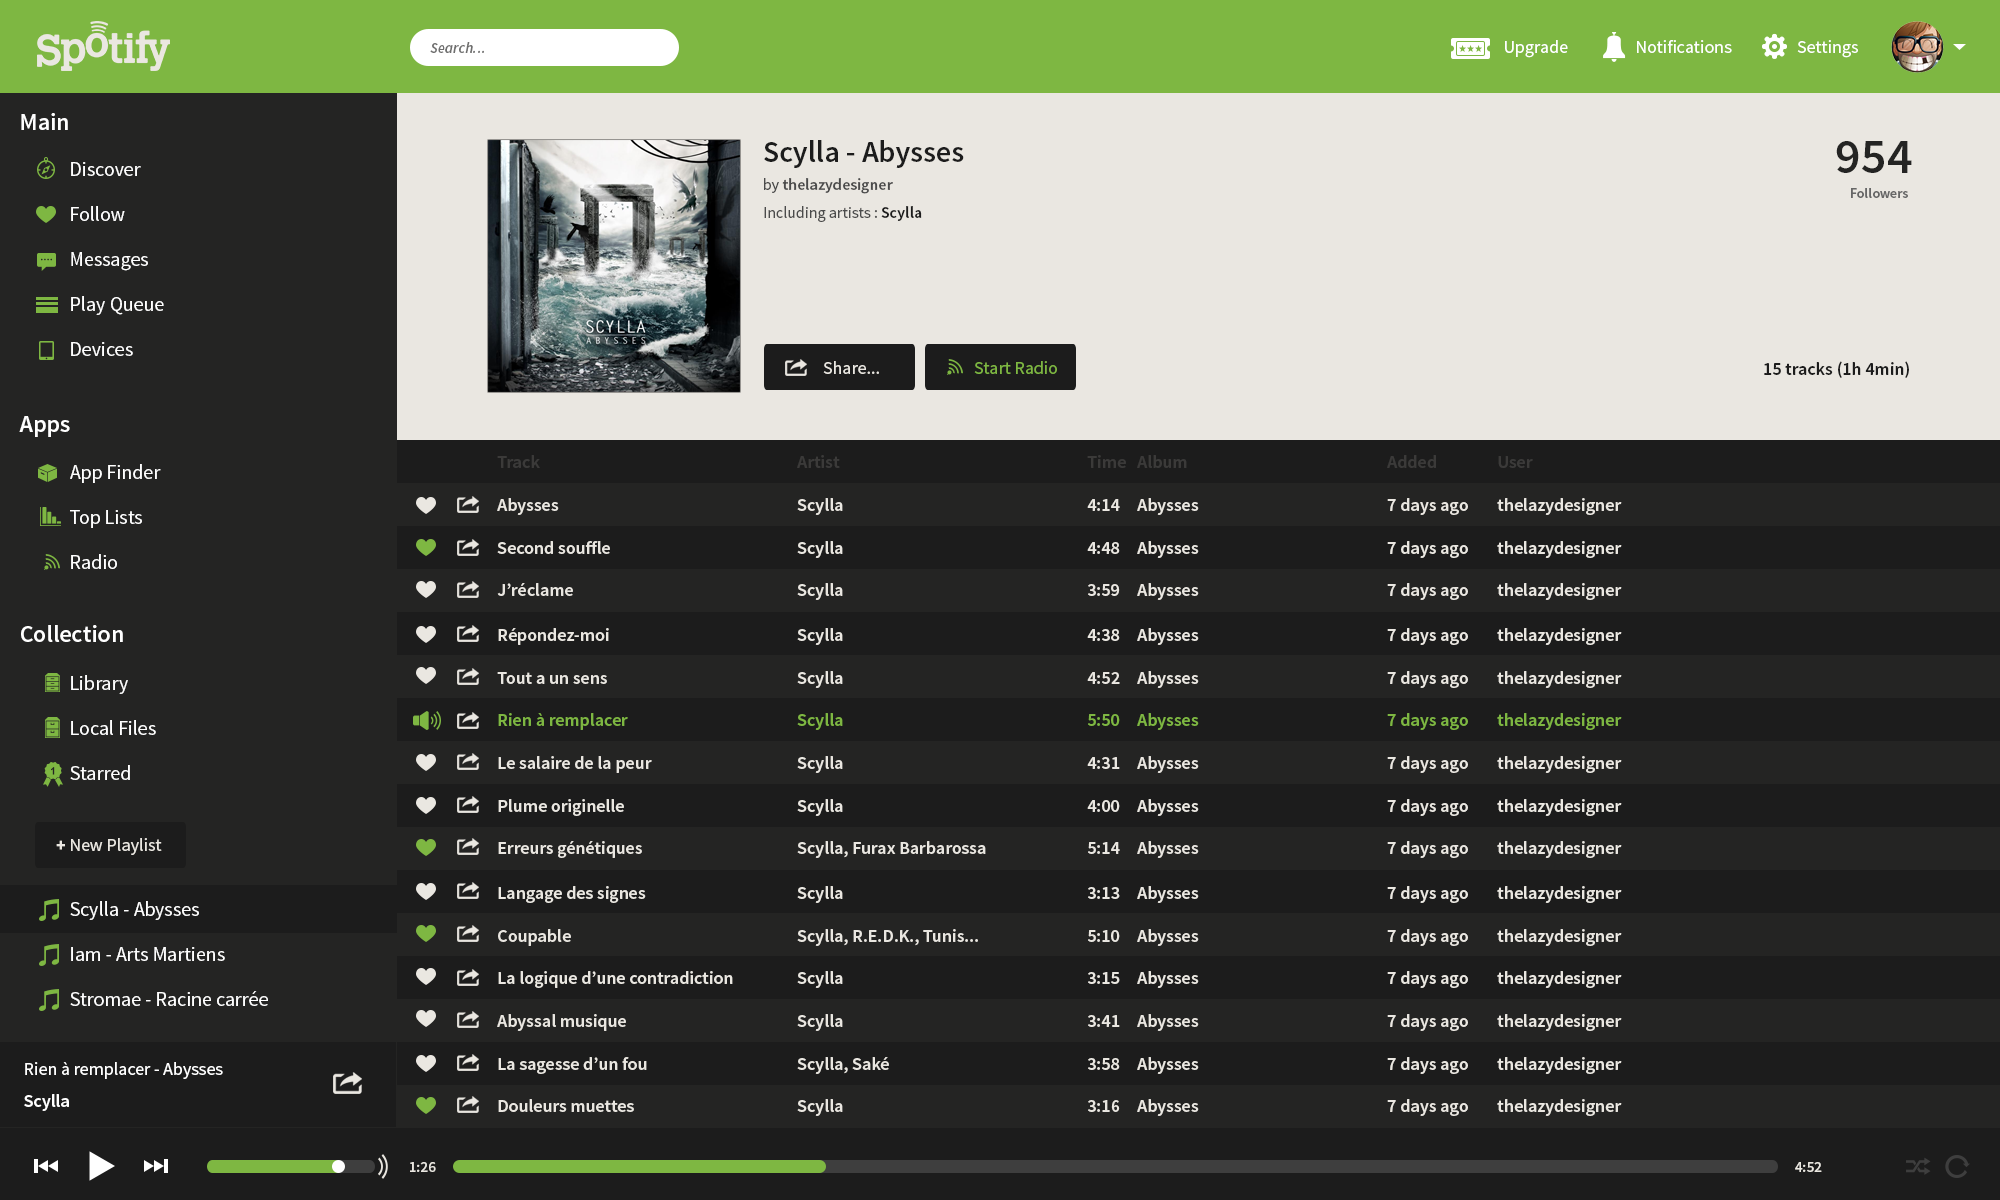Toggle the heart on Tout a un sens
Screen dimensions: 2000x1200
[x=426, y=676]
